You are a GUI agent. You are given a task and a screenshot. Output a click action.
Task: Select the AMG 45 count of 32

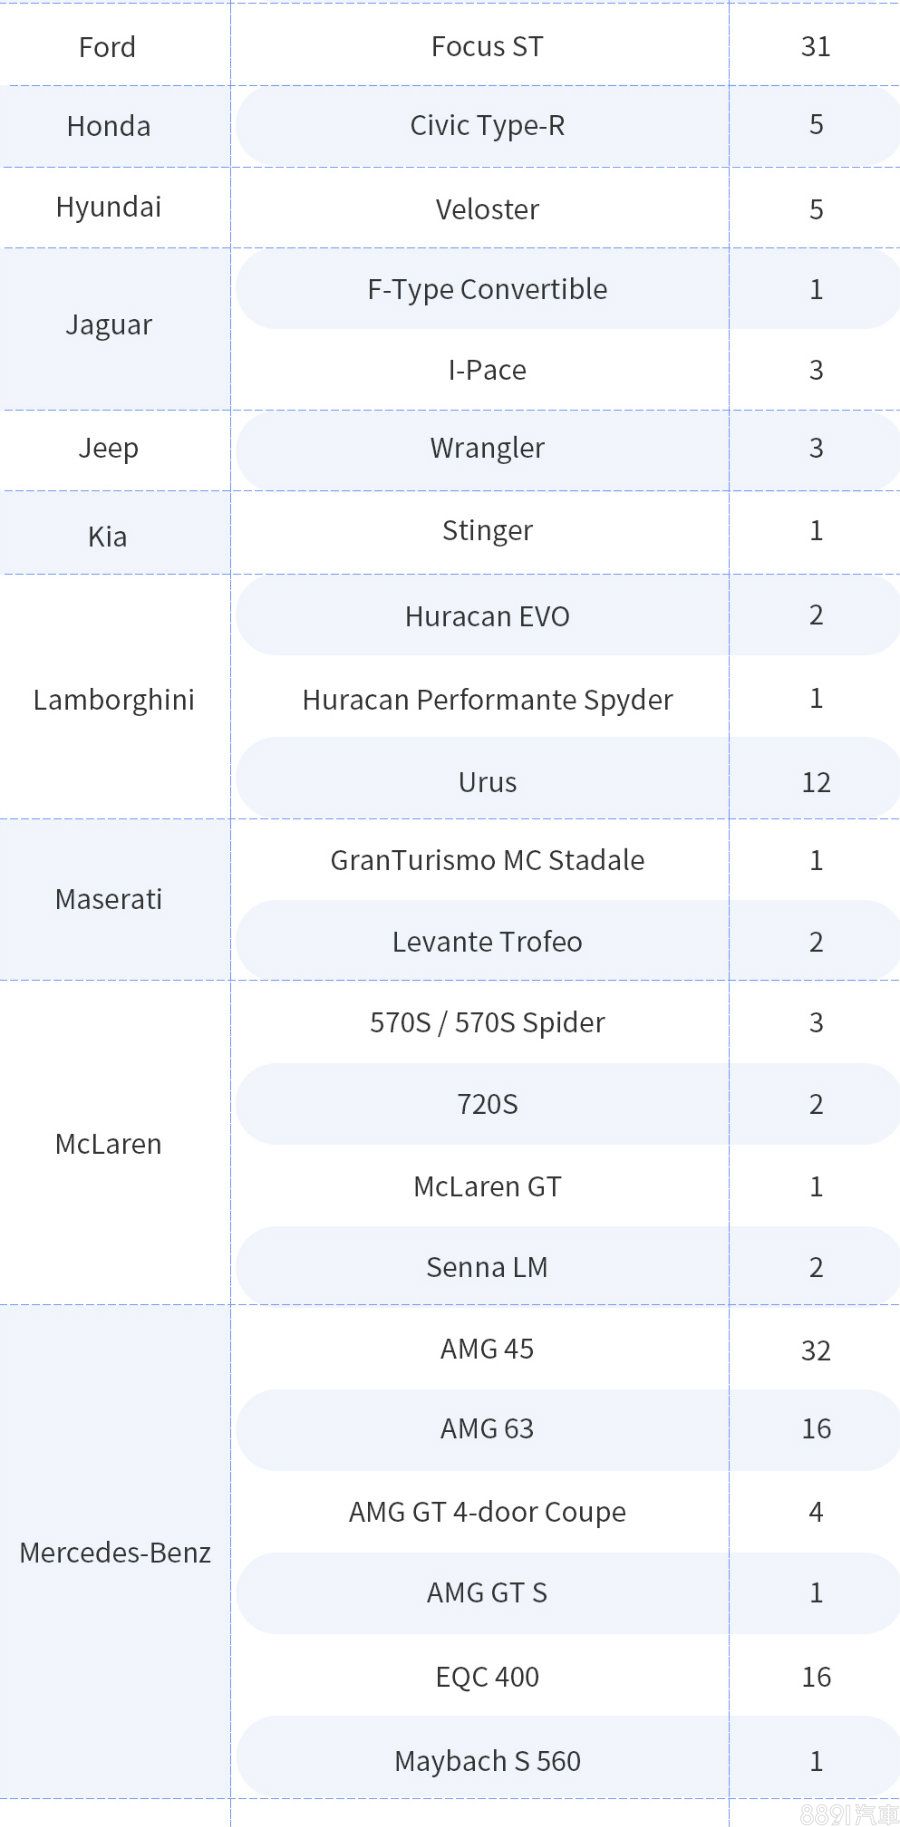click(x=816, y=1350)
